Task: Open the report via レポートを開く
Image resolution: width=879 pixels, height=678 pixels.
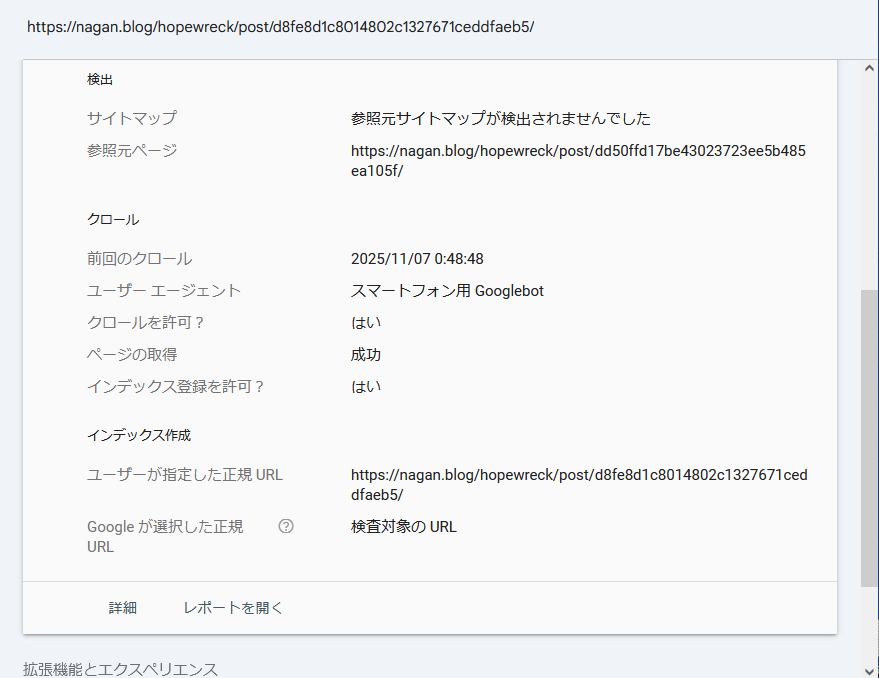Action: coord(232,607)
